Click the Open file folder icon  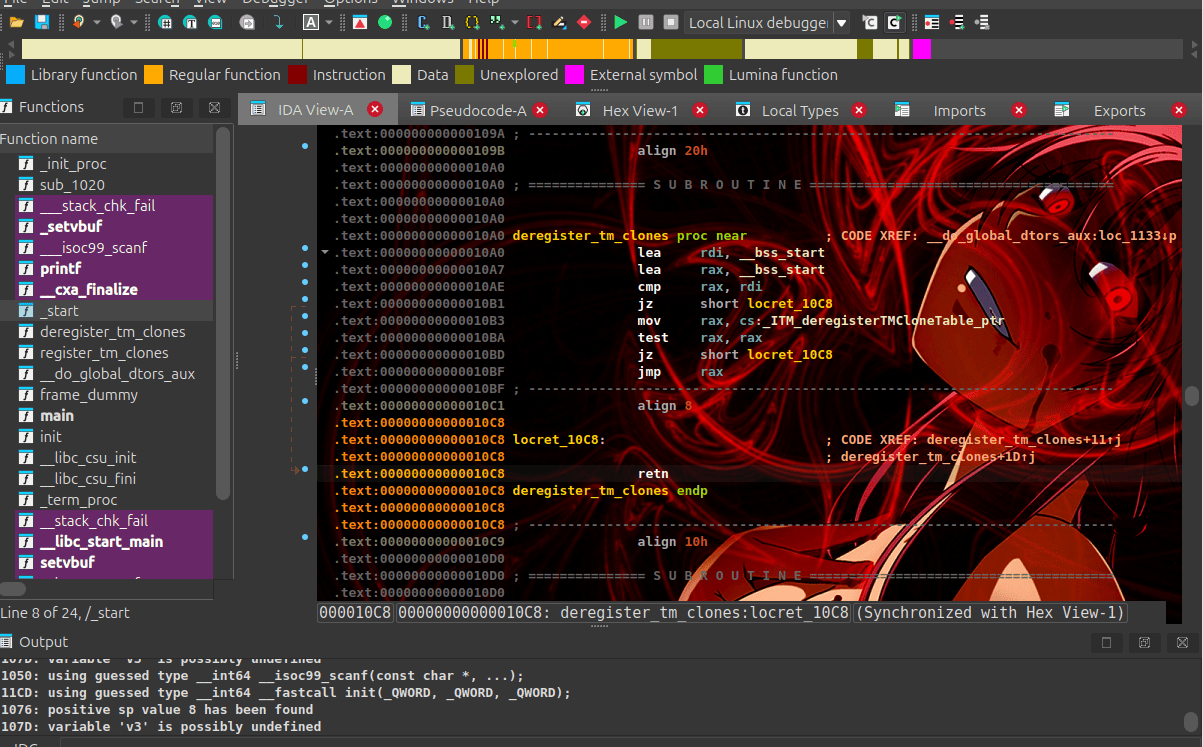tap(17, 22)
